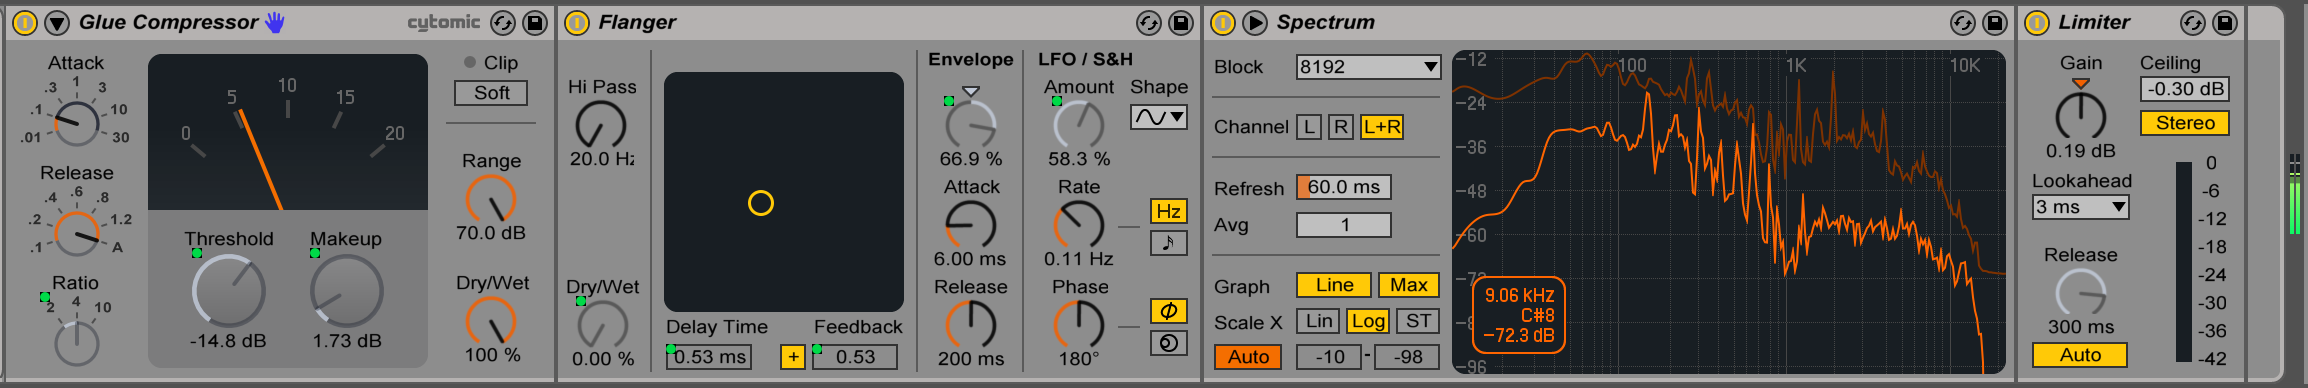Save the Flanger preset via disk icon
The width and height of the screenshot is (2308, 388).
(x=1181, y=22)
